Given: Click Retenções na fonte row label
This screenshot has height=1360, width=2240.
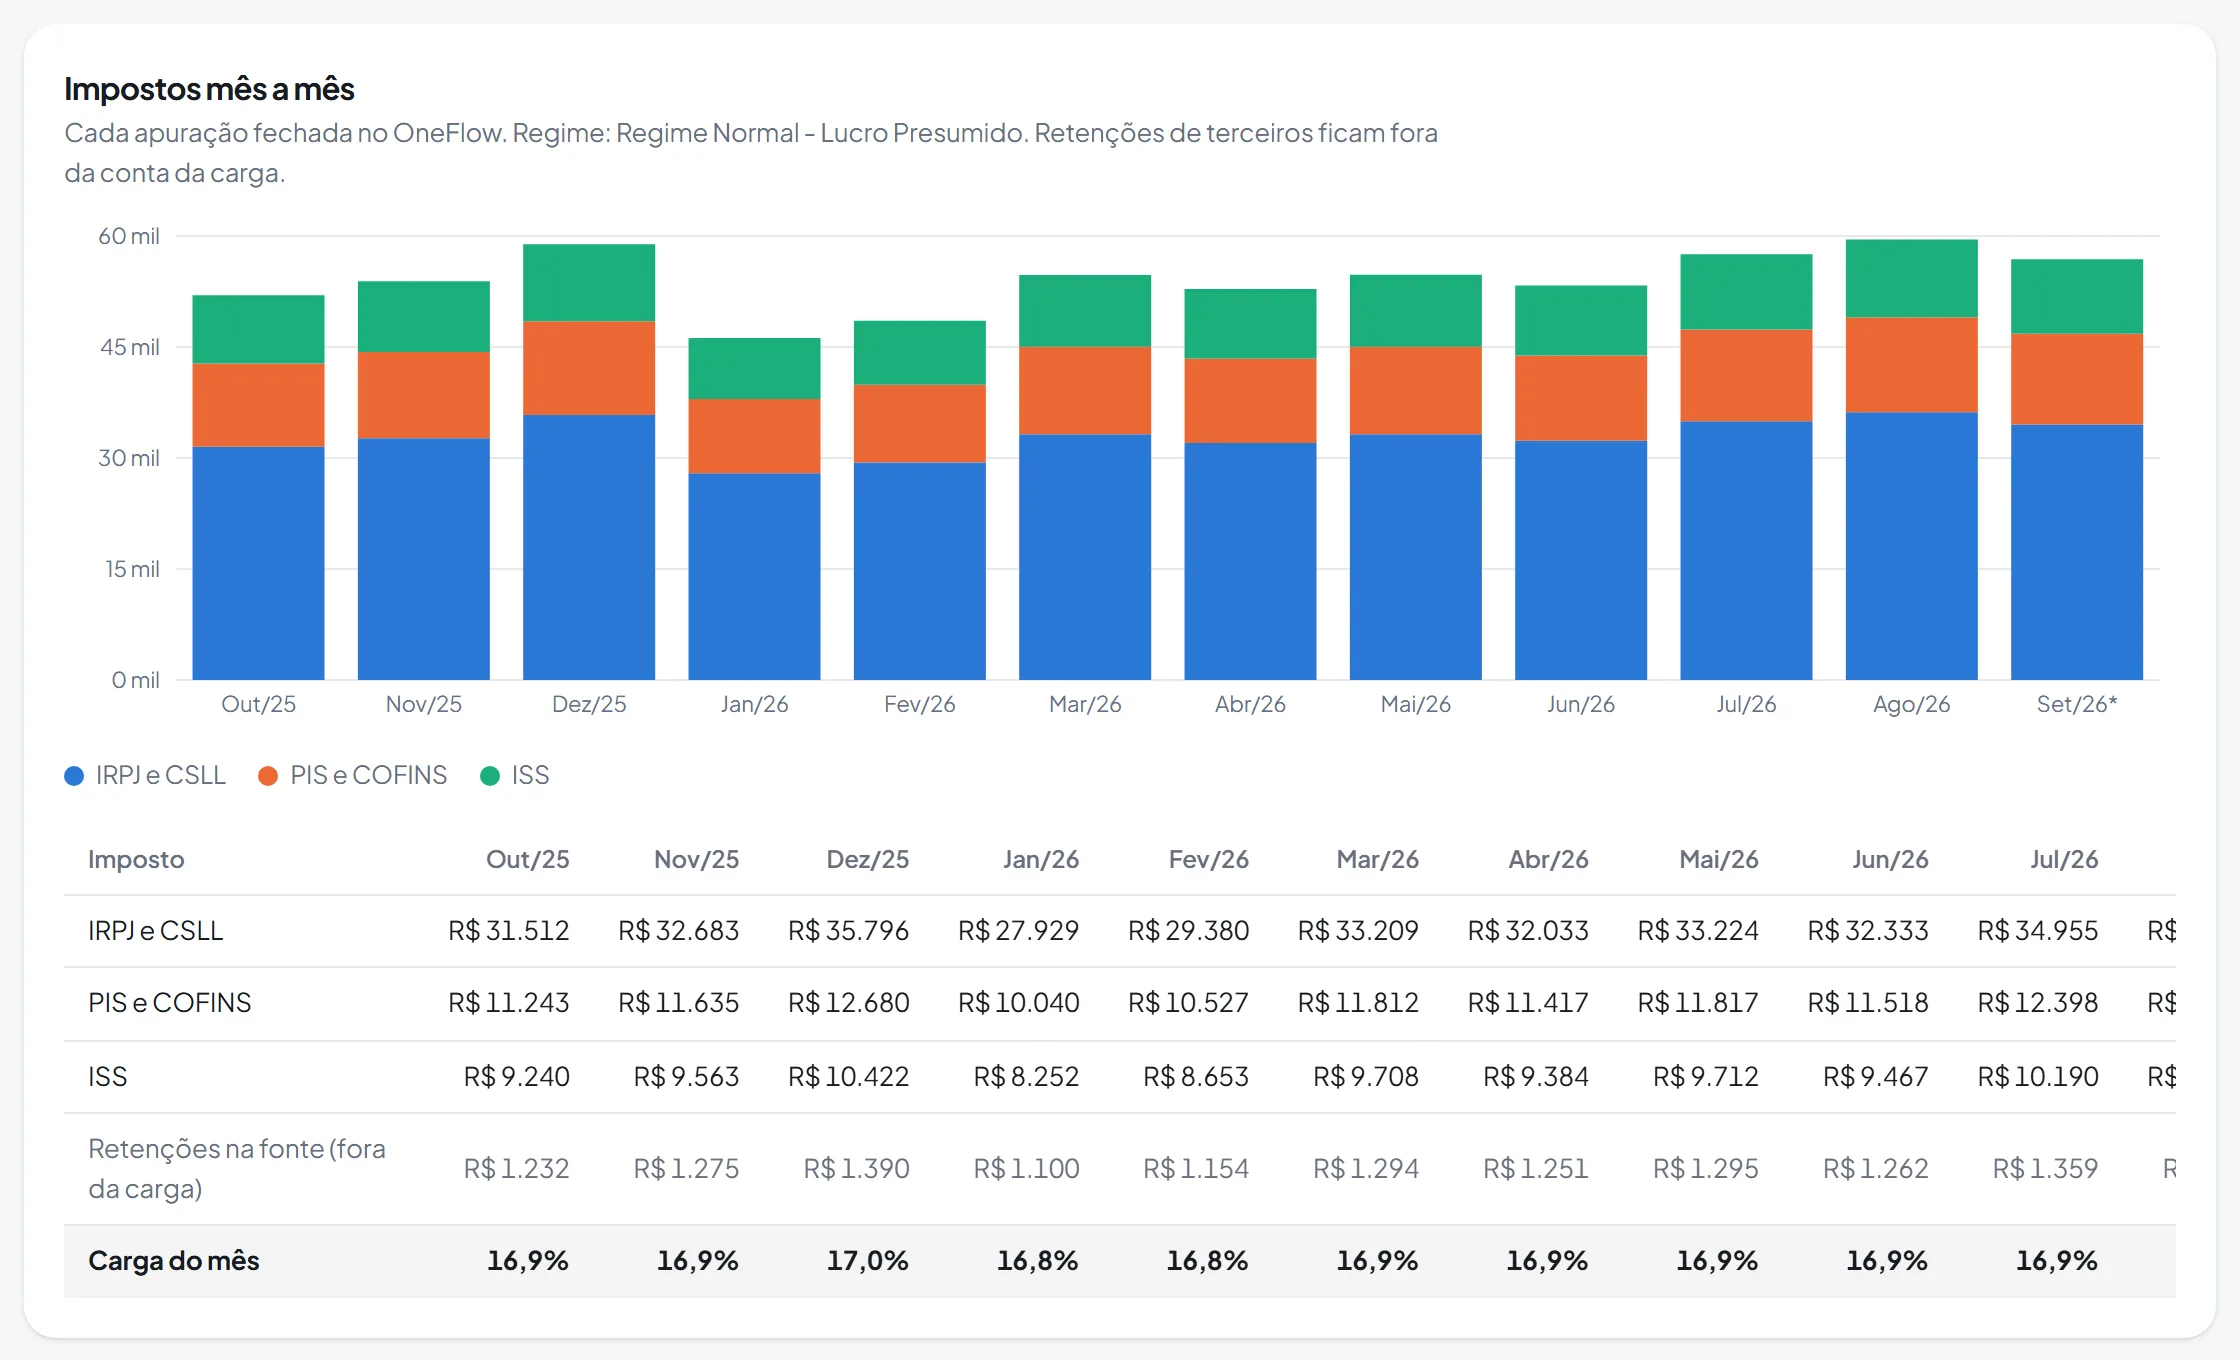Looking at the screenshot, I should [x=237, y=1168].
